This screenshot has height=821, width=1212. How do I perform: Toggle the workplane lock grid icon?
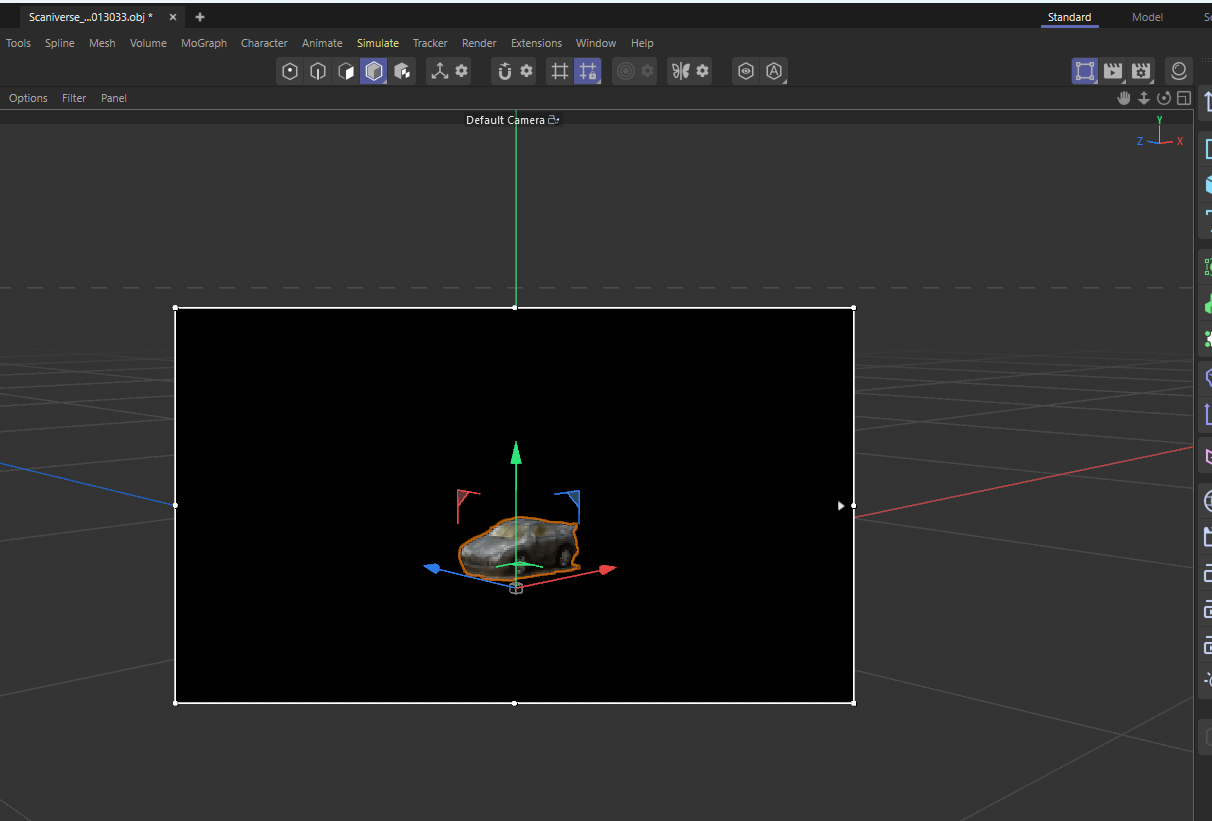tap(587, 71)
